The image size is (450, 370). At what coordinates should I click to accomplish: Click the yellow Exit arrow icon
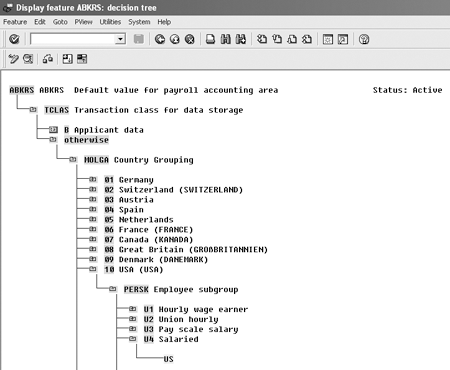point(175,39)
